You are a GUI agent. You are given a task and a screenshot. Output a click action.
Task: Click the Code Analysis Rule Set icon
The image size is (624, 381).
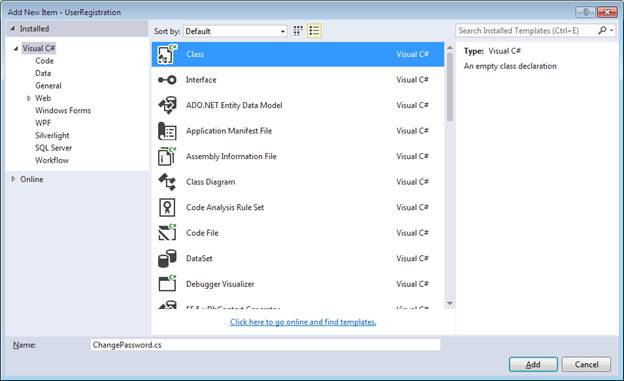(x=167, y=207)
